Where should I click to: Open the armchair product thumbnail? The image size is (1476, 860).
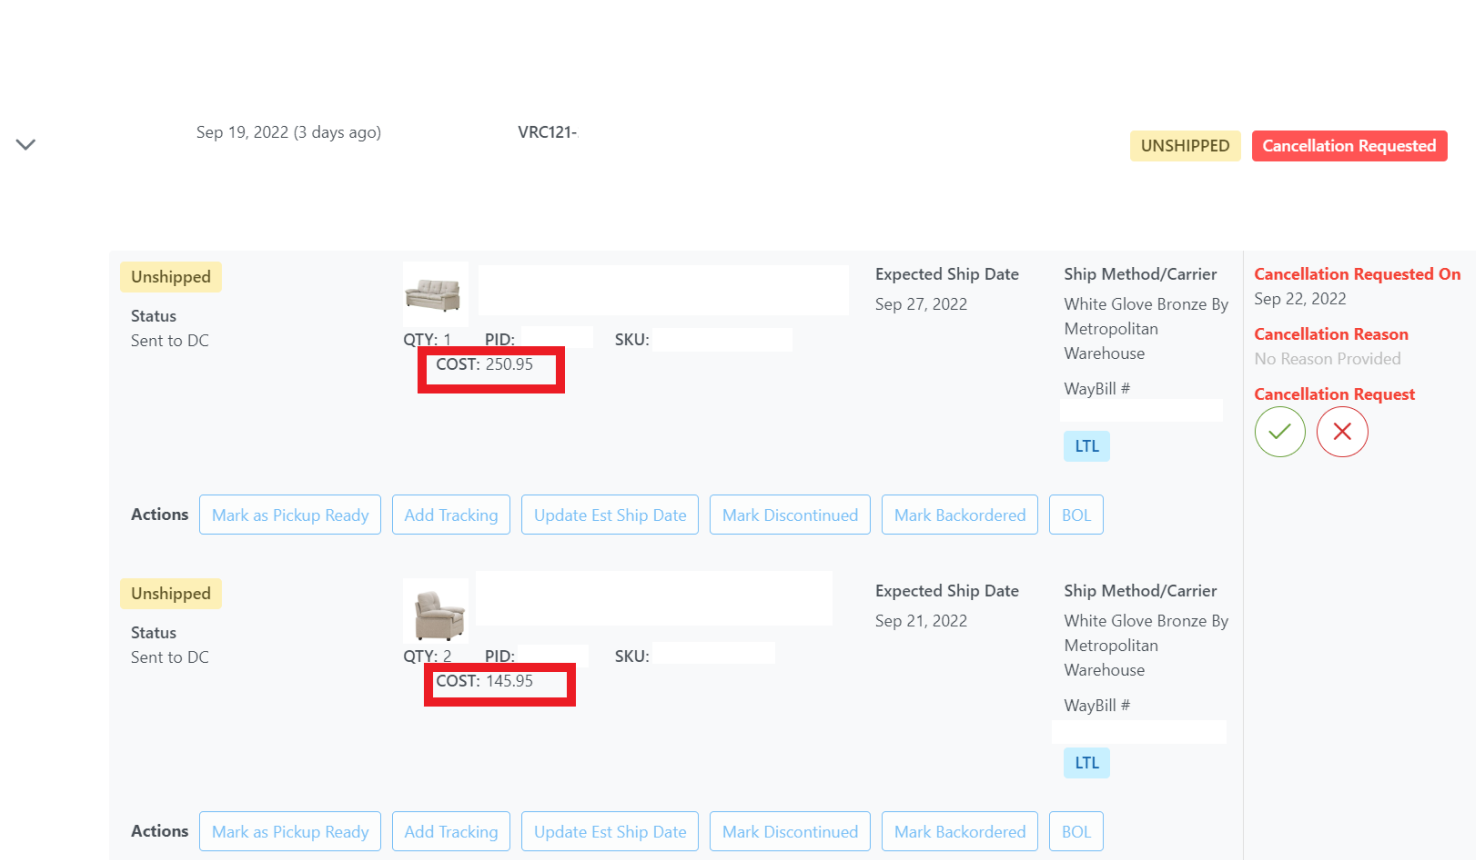(436, 611)
